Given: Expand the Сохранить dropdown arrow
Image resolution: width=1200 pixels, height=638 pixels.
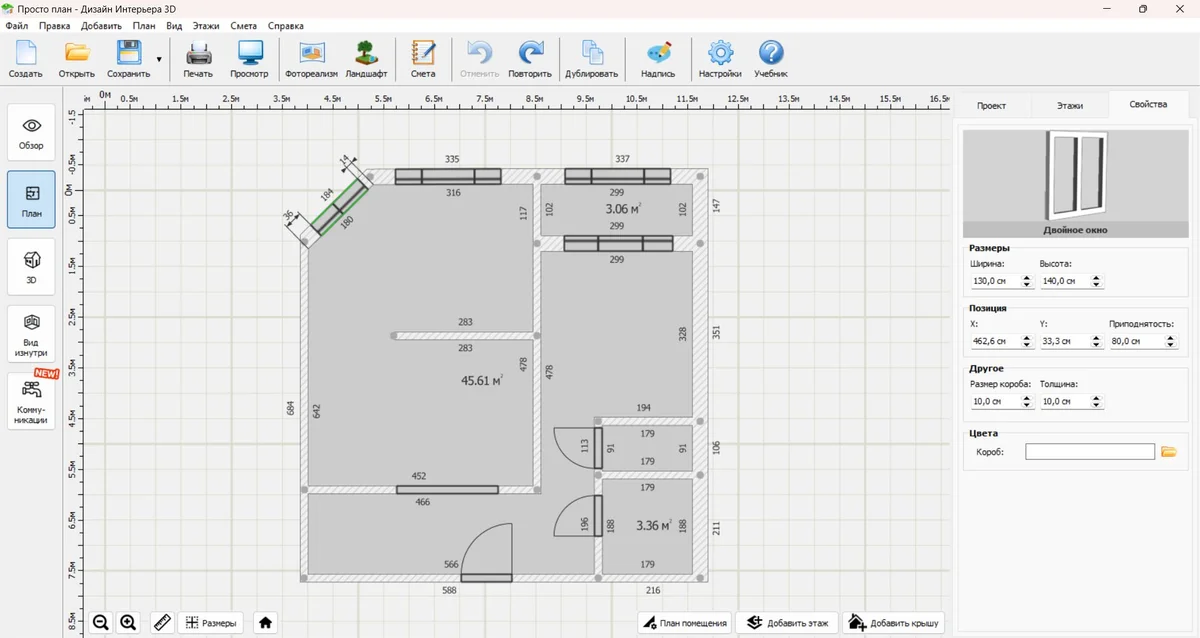Looking at the screenshot, I should (x=159, y=60).
